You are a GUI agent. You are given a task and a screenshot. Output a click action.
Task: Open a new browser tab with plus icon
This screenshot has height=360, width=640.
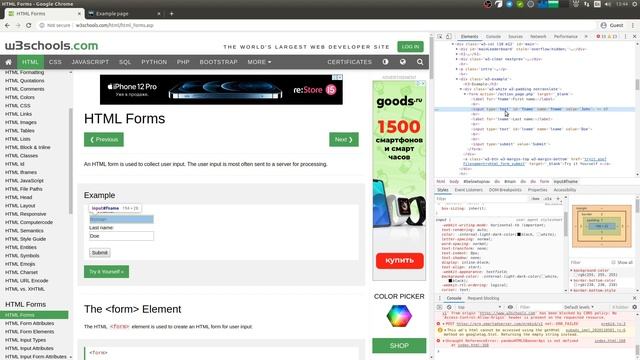pyautogui.click(x=171, y=13)
